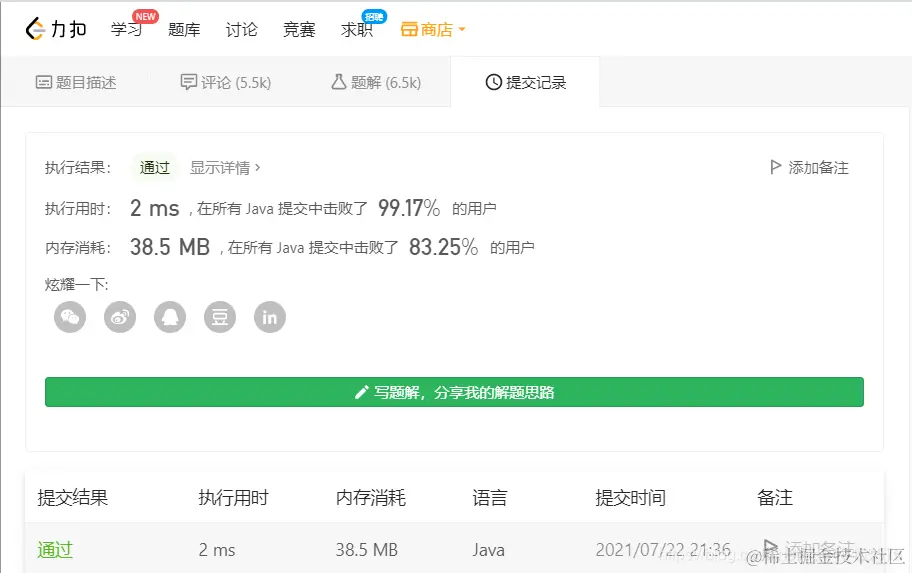Open the 学习 menu item

coord(126,29)
